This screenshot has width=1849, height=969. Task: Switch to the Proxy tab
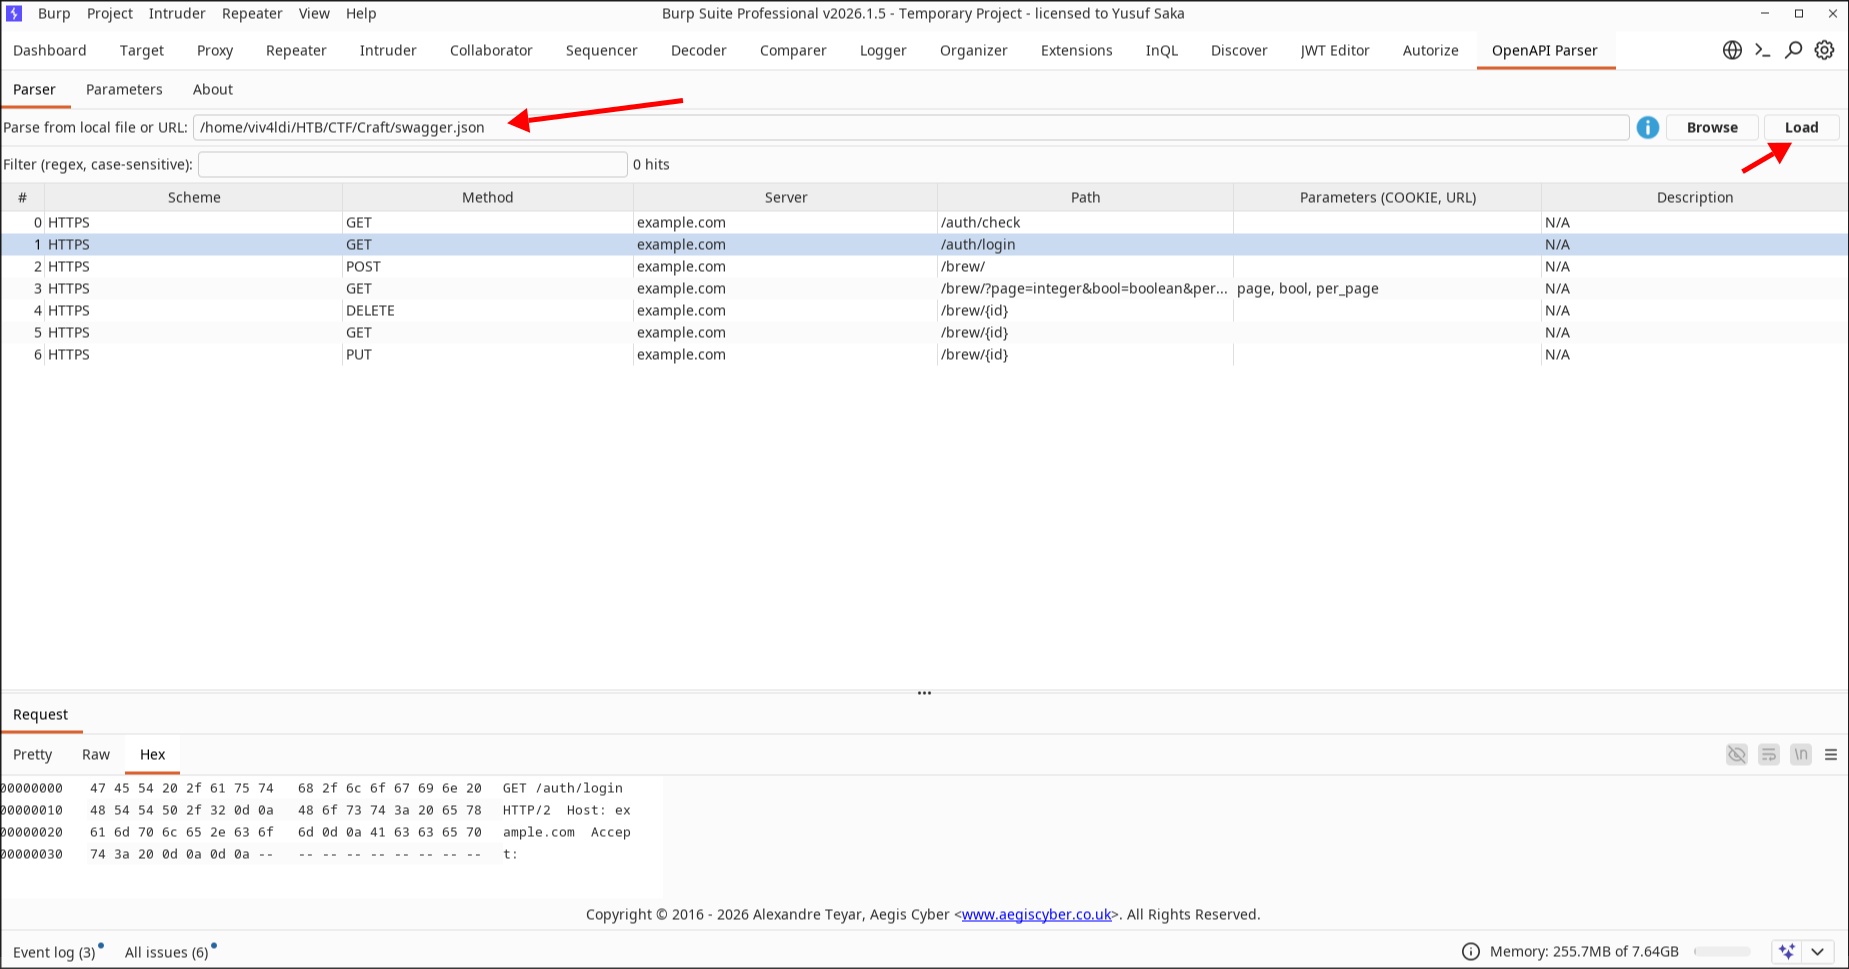(215, 50)
